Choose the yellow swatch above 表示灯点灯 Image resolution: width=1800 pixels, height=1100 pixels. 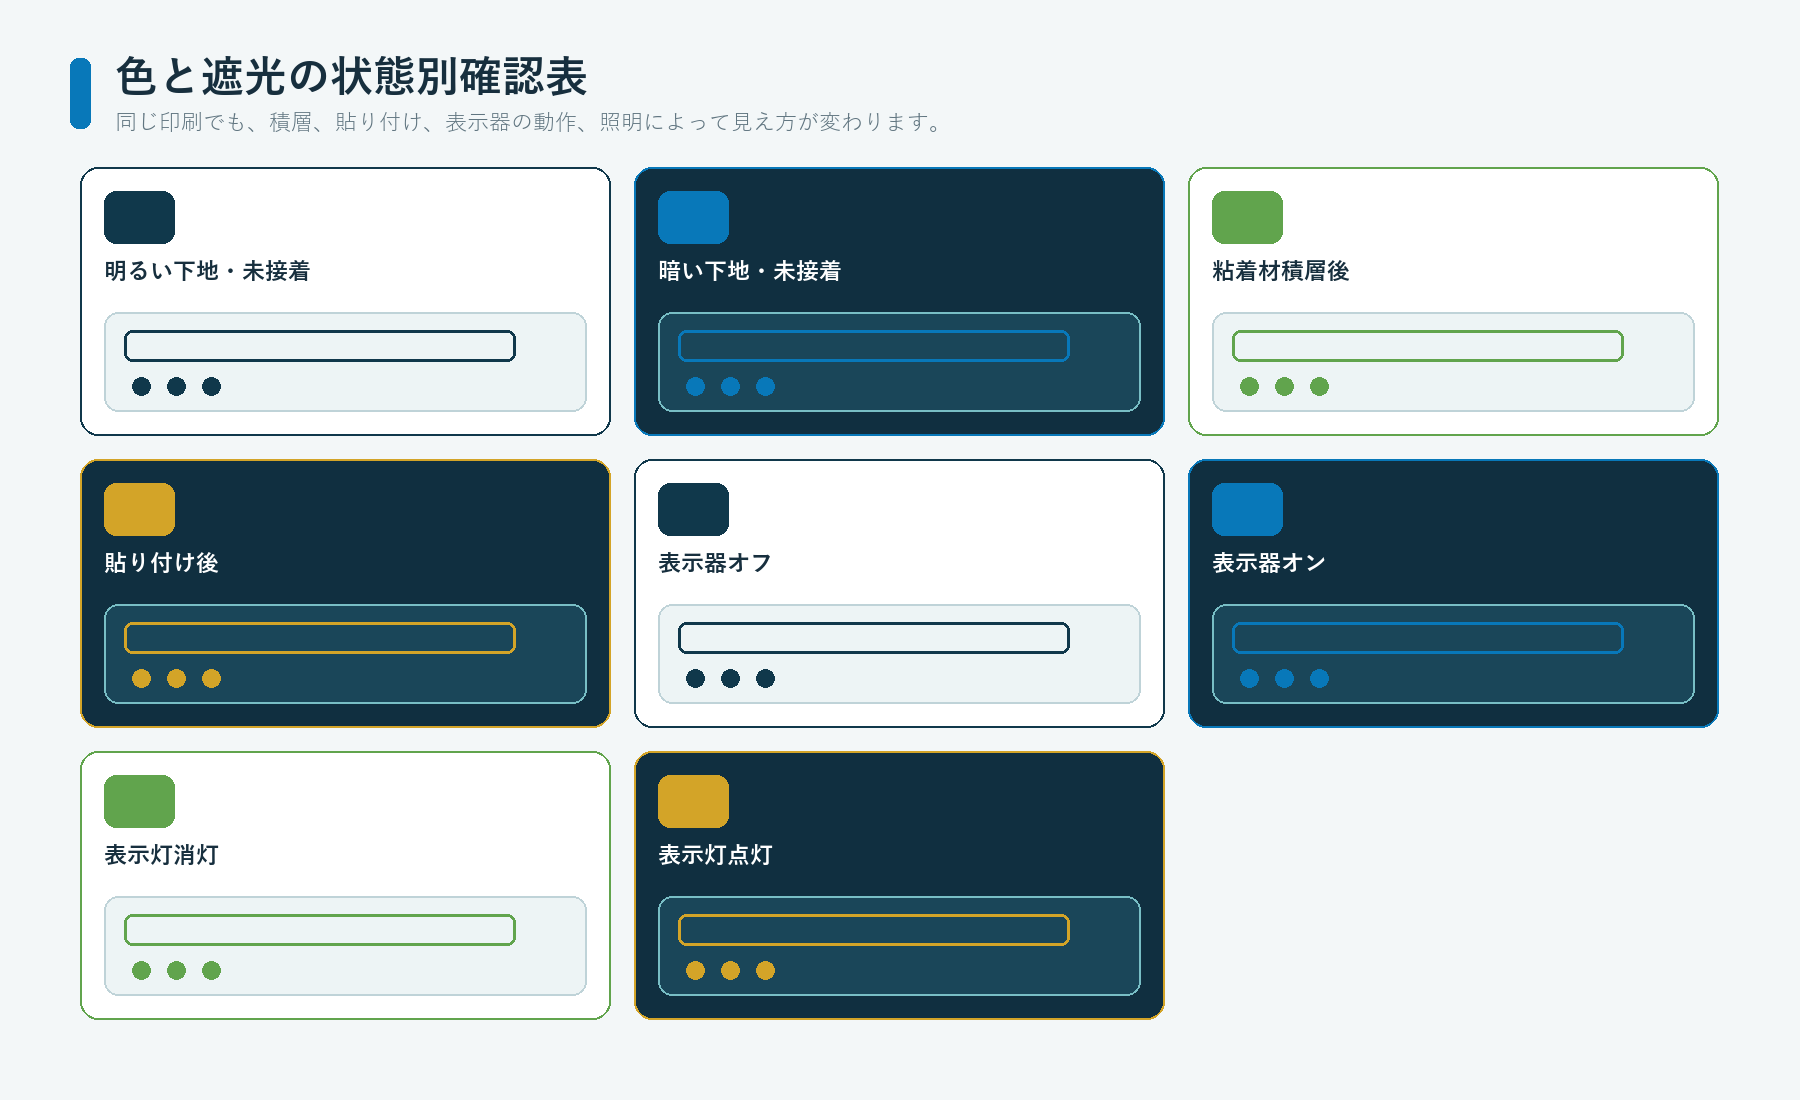[x=693, y=801]
